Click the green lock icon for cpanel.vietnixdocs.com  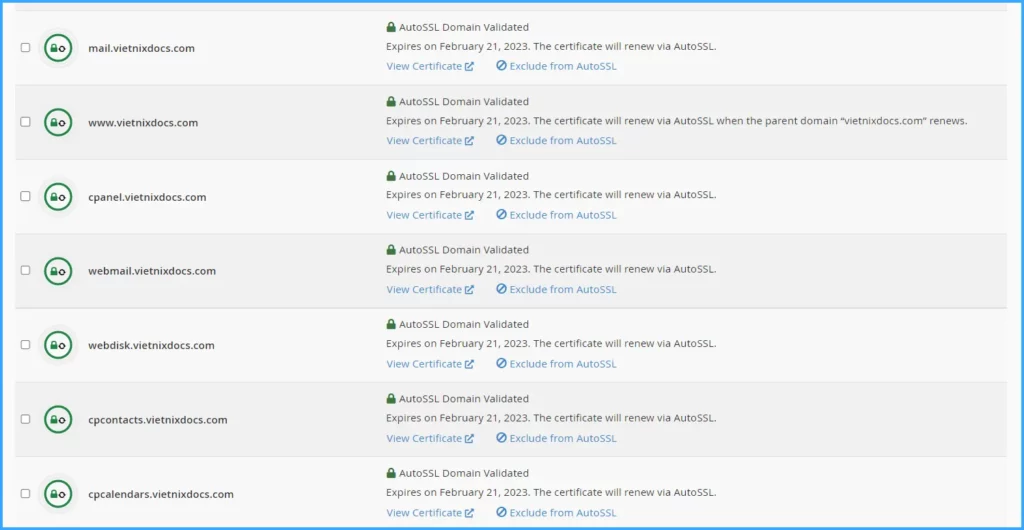(58, 197)
